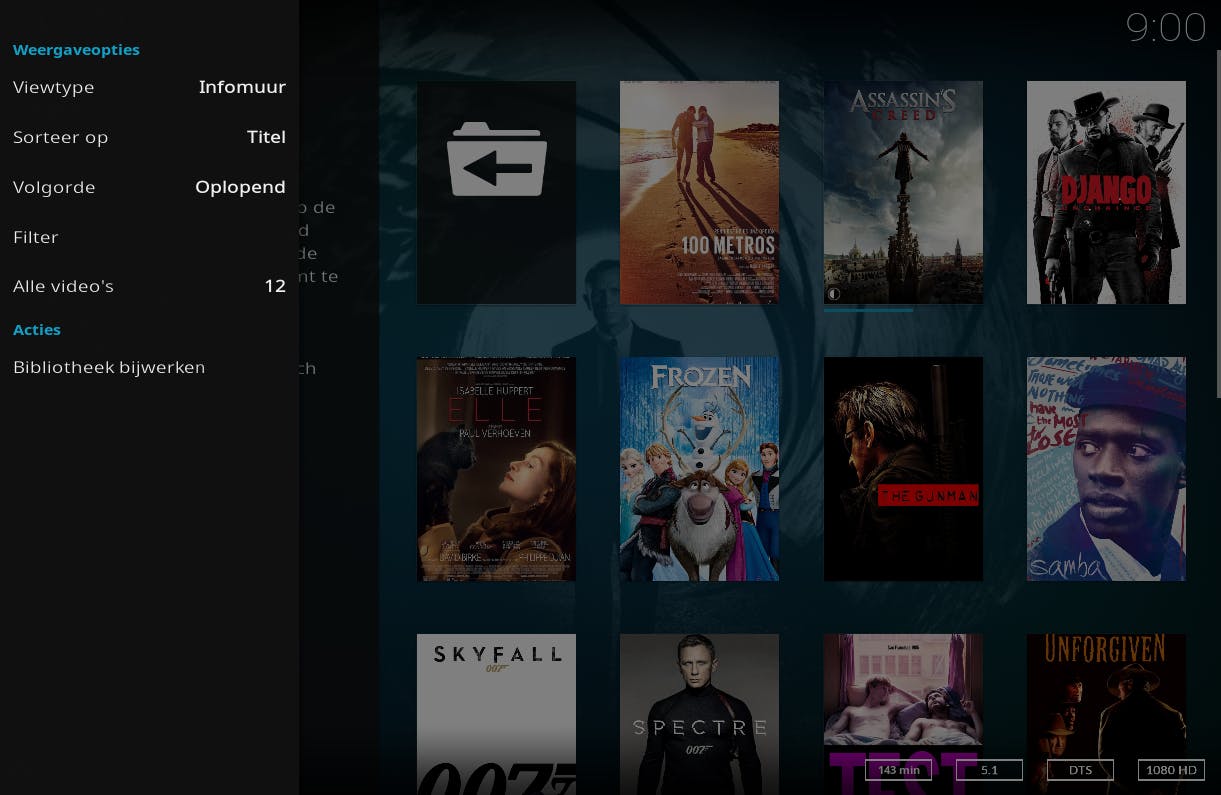
Task: Click the Acties section header
Action: (x=37, y=330)
